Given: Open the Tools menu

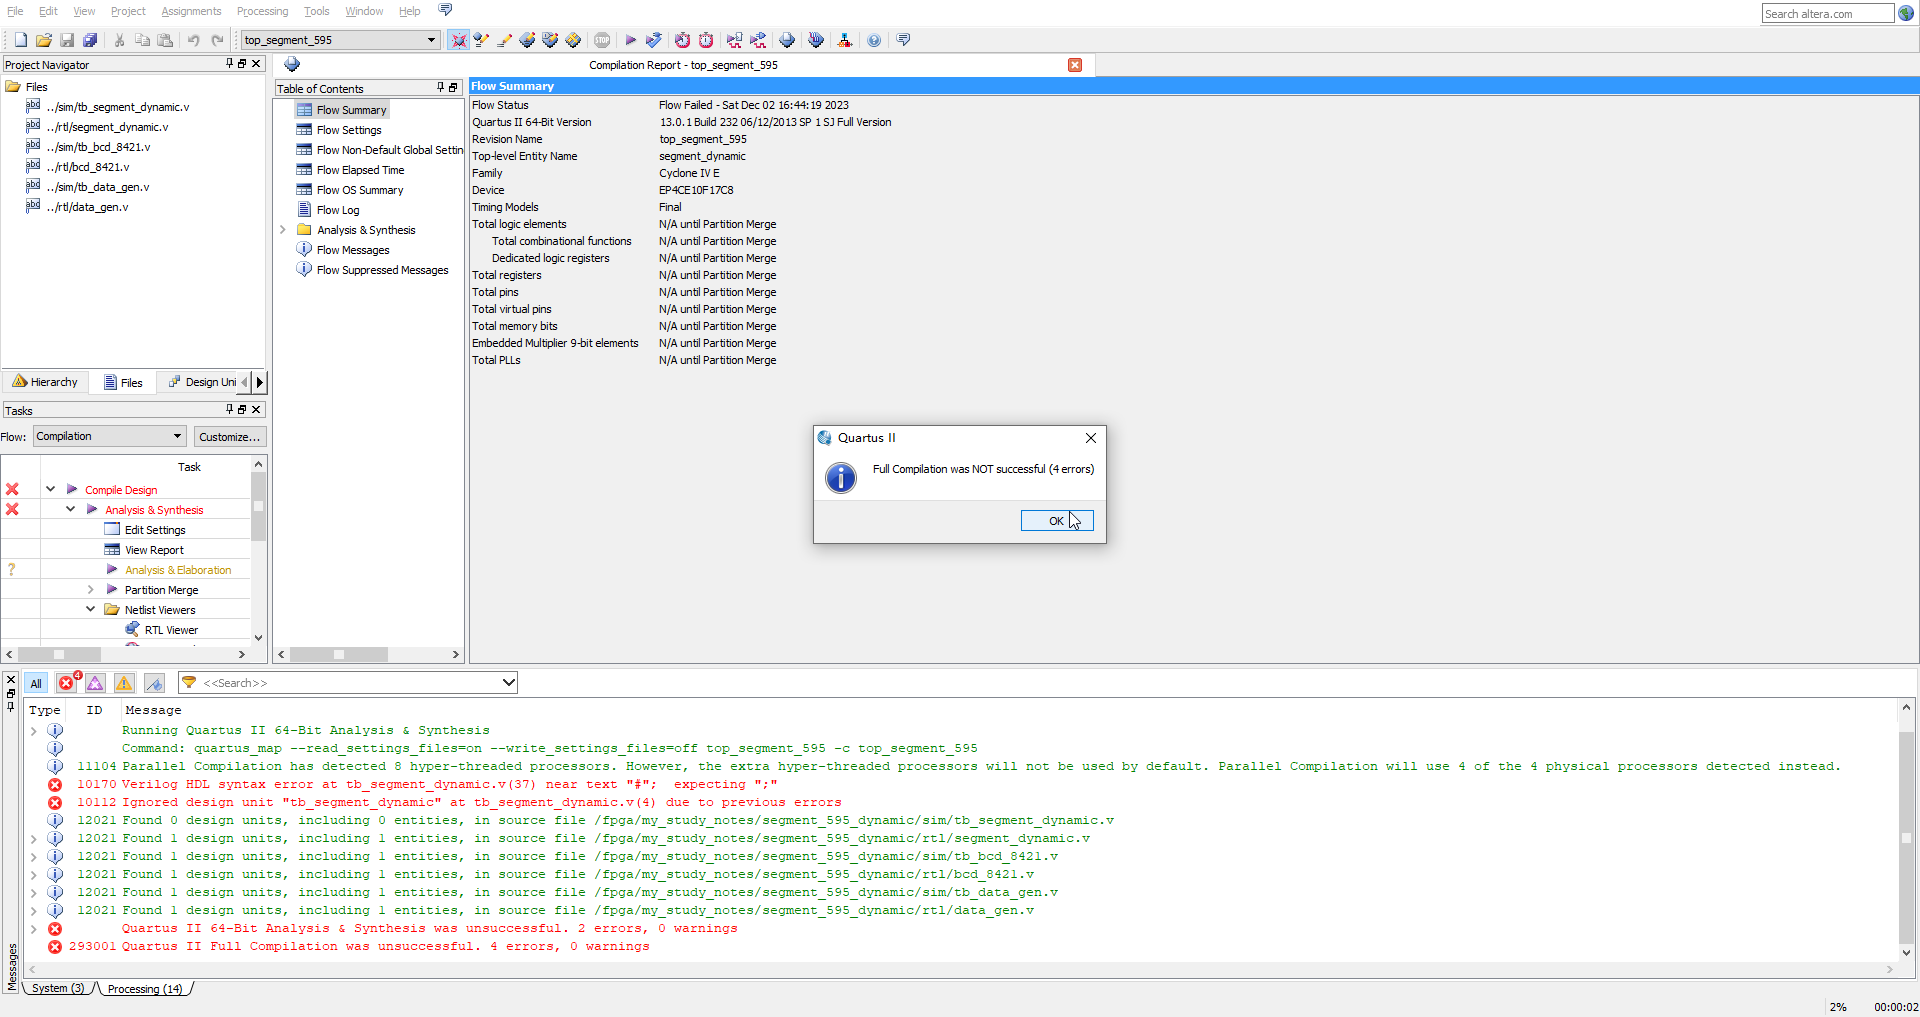Looking at the screenshot, I should (x=317, y=11).
